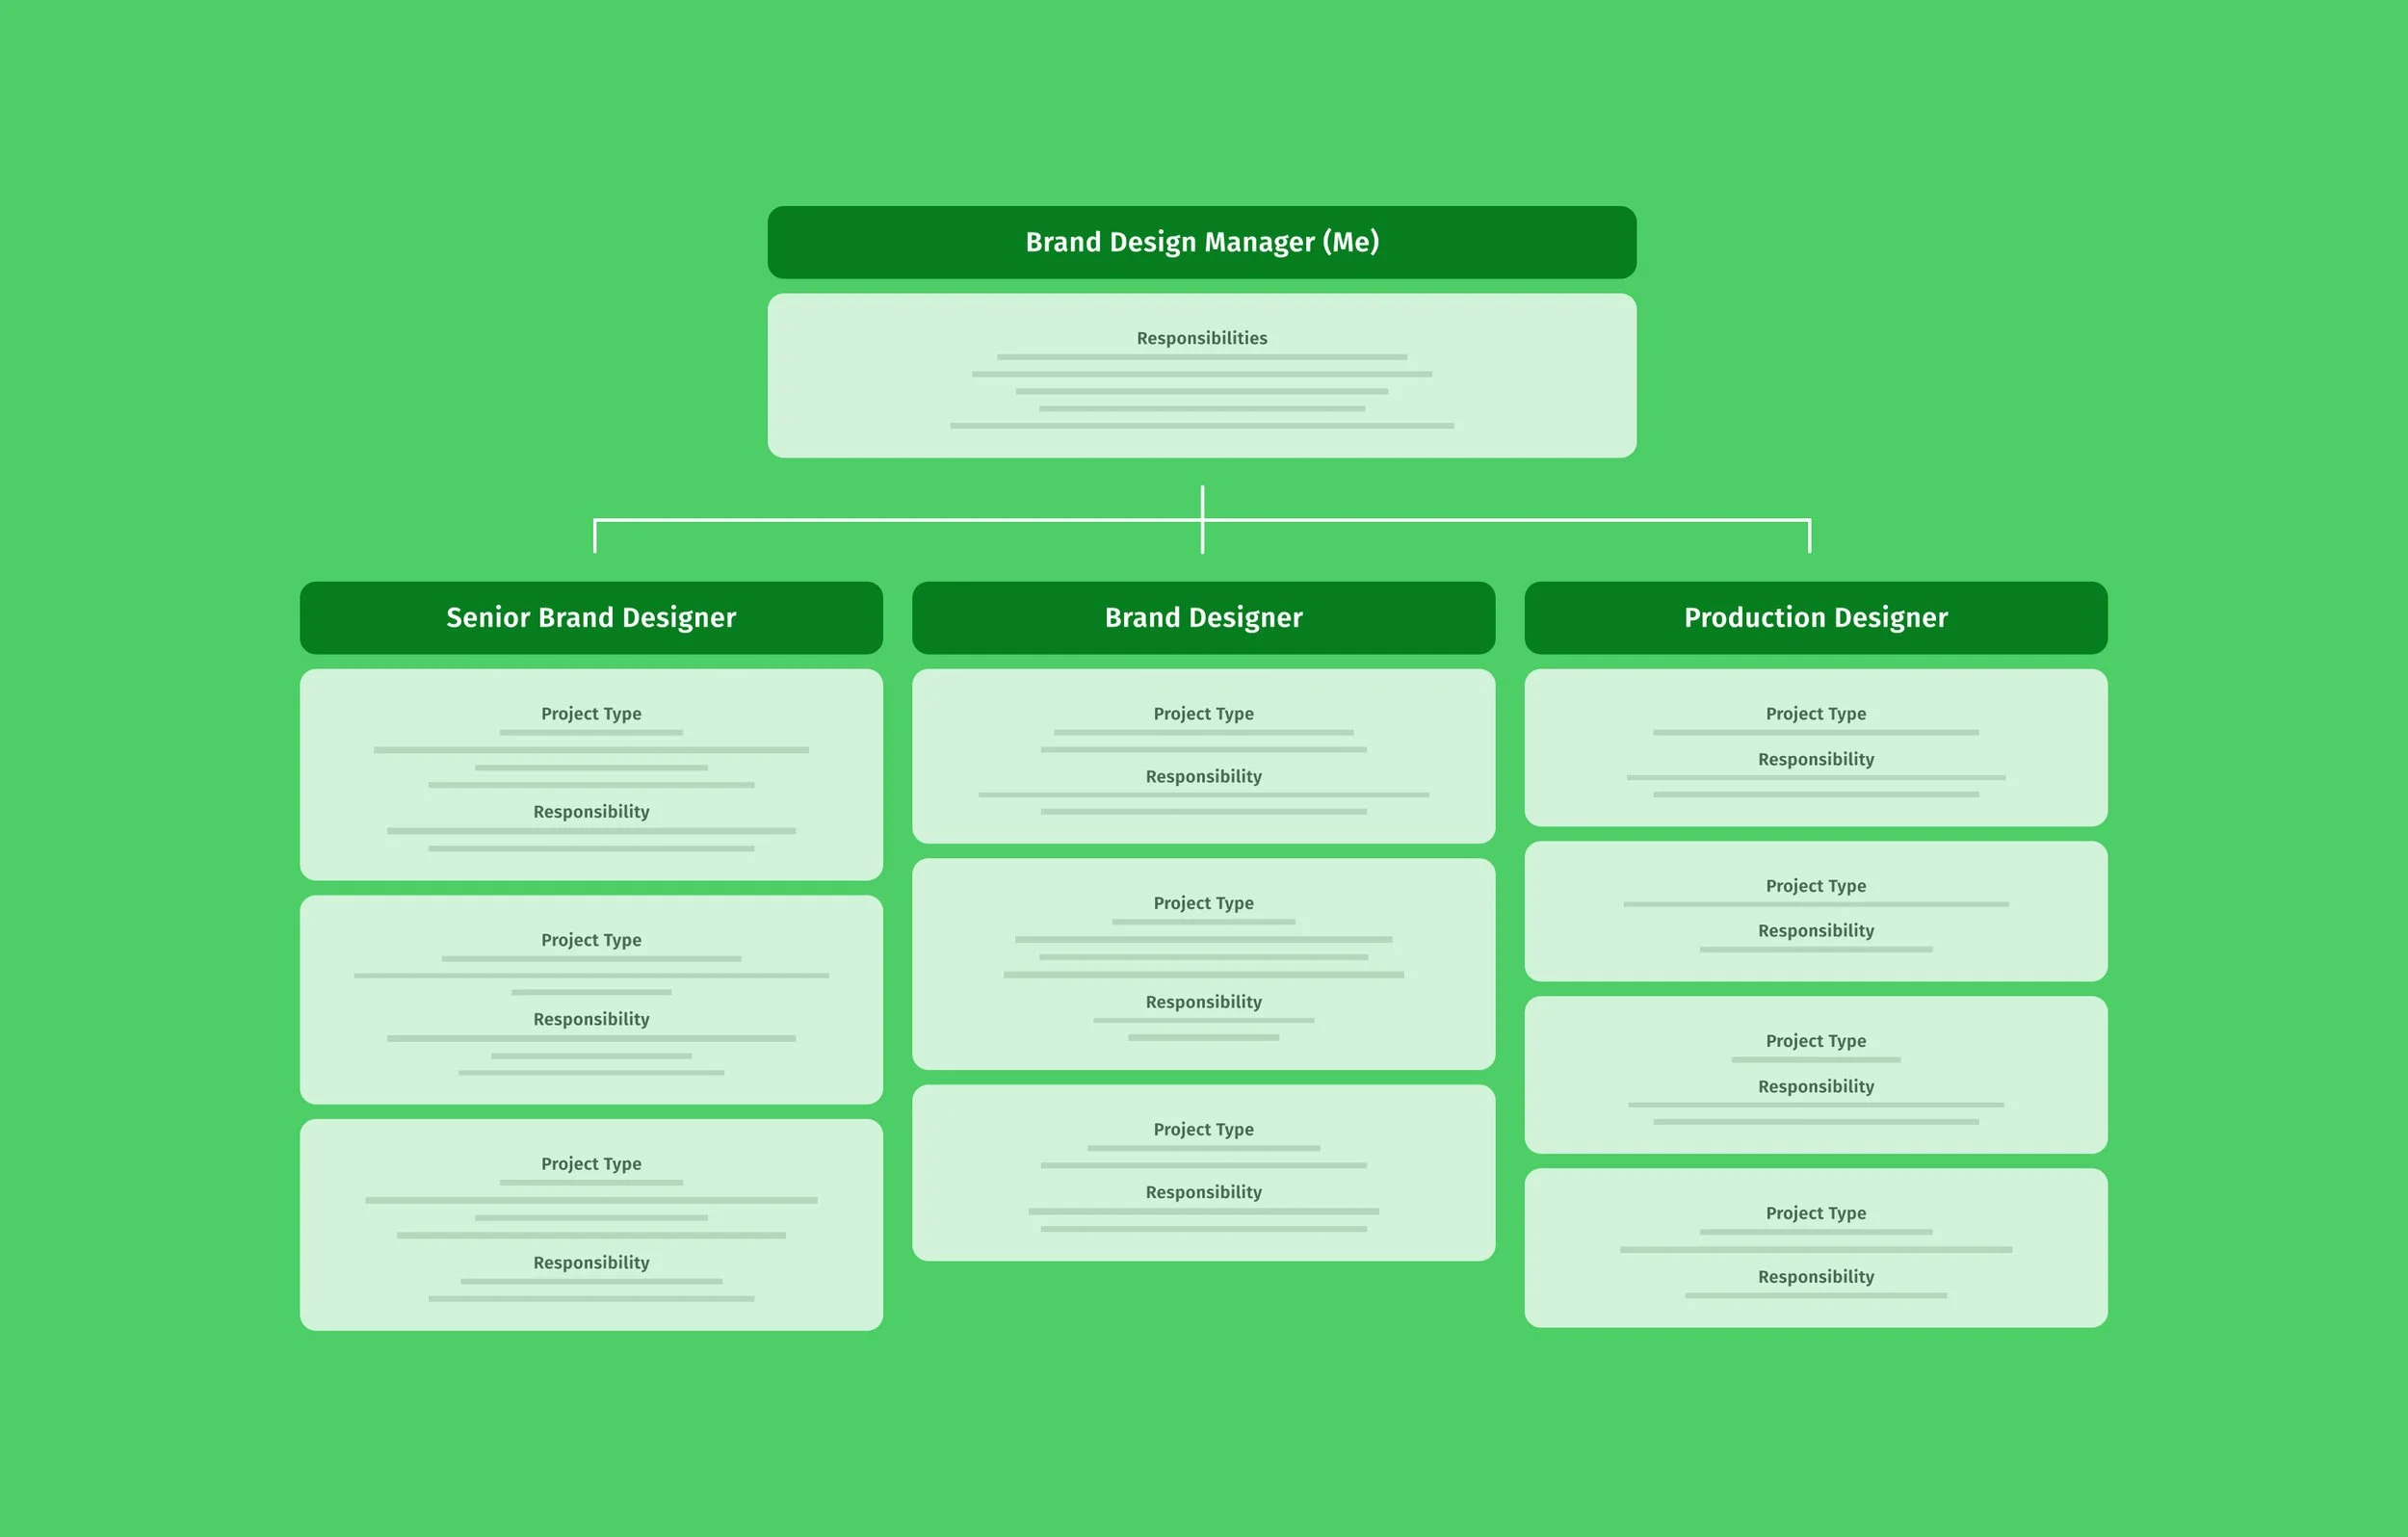The width and height of the screenshot is (2408, 1537).
Task: Click Project Type label in first Senior card
Action: (x=591, y=713)
